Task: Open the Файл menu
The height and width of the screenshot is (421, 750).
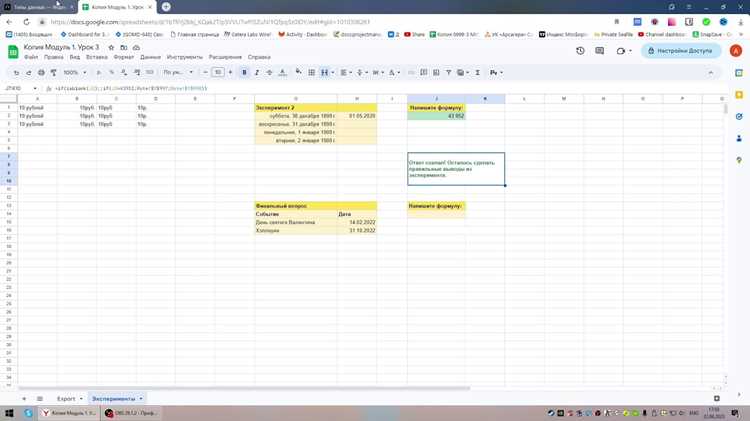Action: (x=31, y=57)
